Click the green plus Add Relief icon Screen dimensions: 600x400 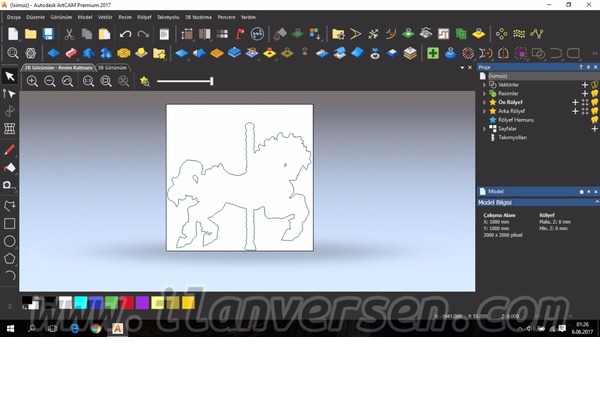pos(433,53)
